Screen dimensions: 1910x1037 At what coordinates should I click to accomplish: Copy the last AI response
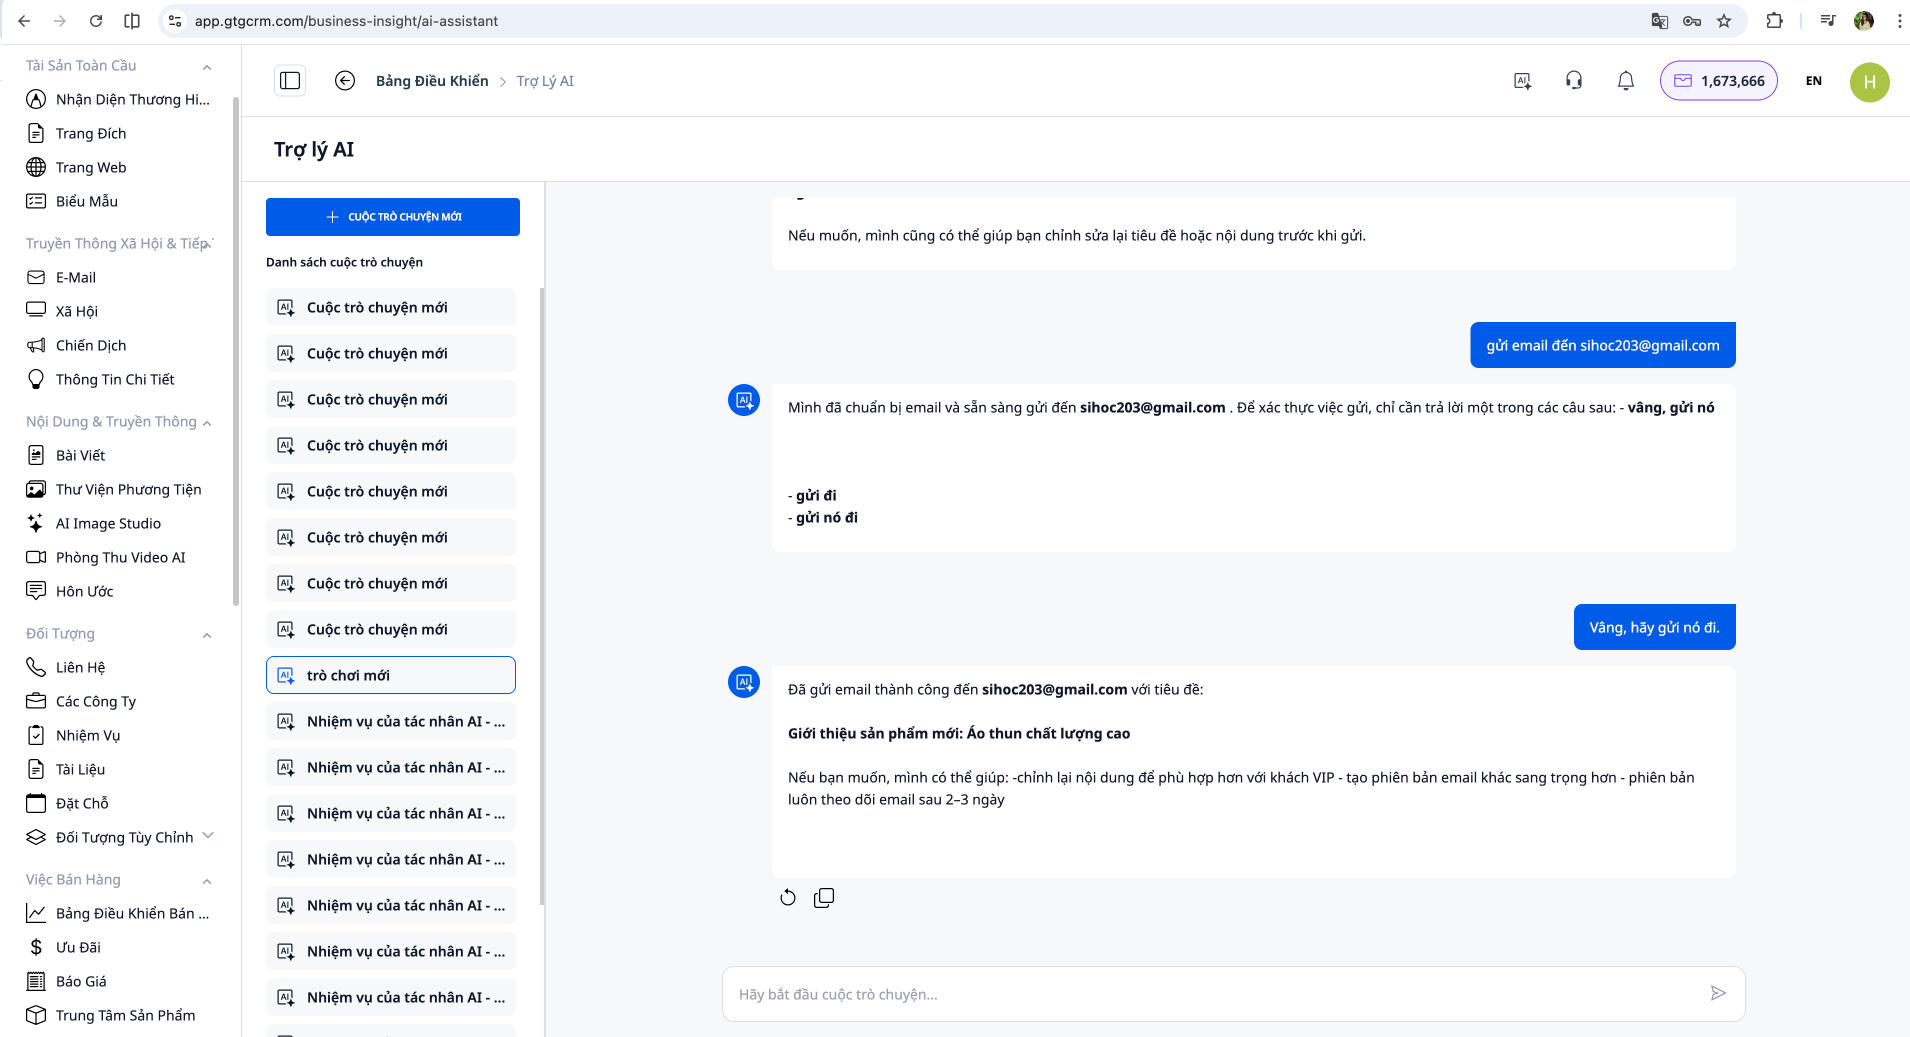coord(824,898)
